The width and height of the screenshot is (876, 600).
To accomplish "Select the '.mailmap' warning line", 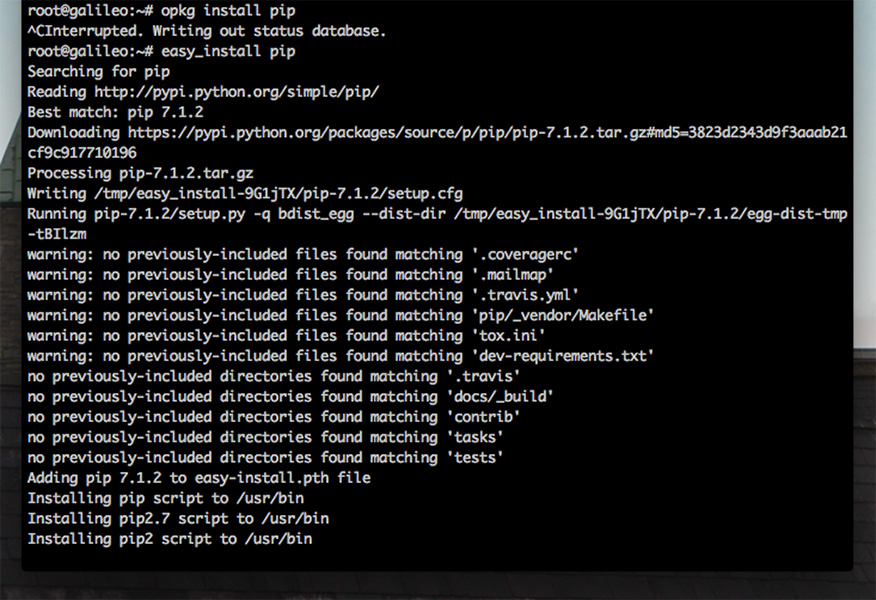I will click(290, 274).
